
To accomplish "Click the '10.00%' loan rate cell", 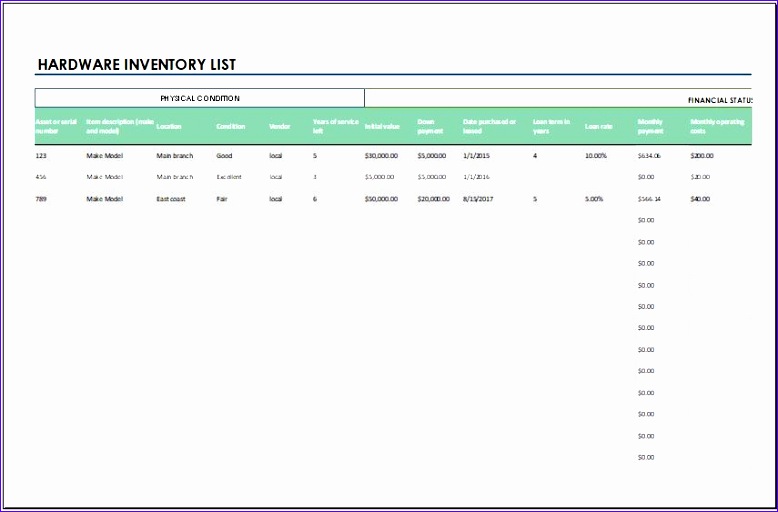I will point(596,156).
